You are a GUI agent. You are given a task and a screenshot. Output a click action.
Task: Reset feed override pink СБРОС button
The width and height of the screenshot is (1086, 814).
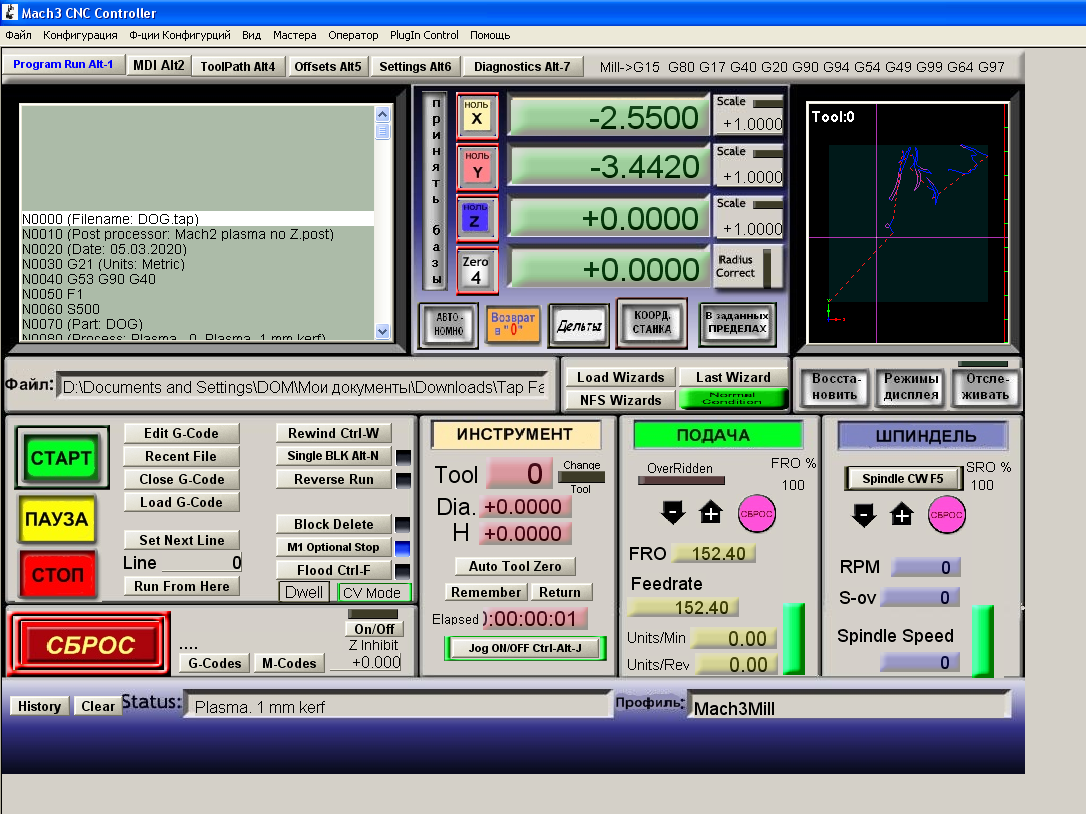(756, 514)
